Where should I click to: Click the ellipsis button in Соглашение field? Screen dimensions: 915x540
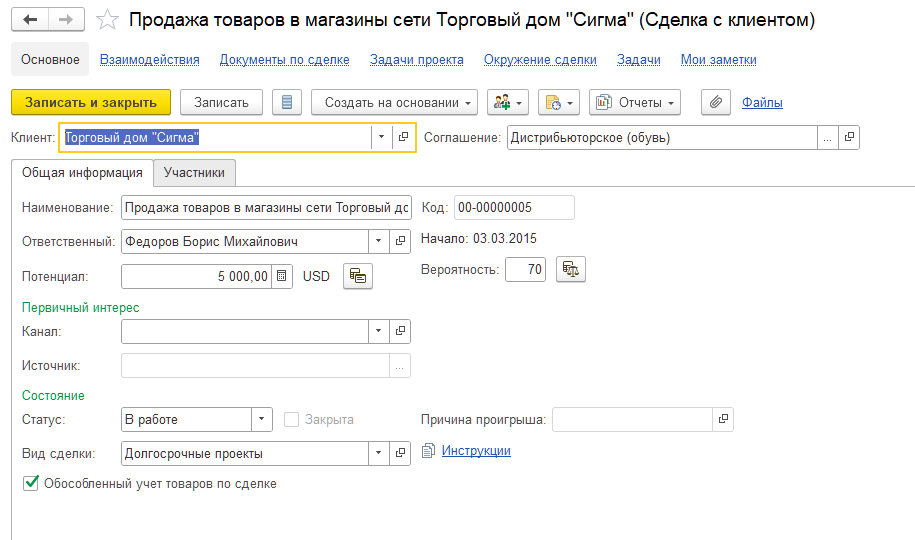pyautogui.click(x=827, y=137)
